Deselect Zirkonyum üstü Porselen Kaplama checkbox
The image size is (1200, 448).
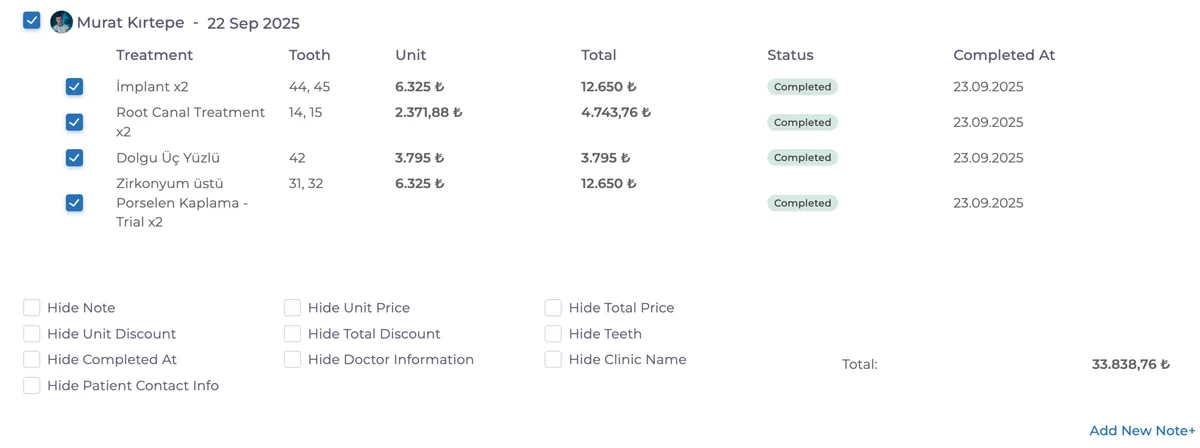(x=74, y=203)
